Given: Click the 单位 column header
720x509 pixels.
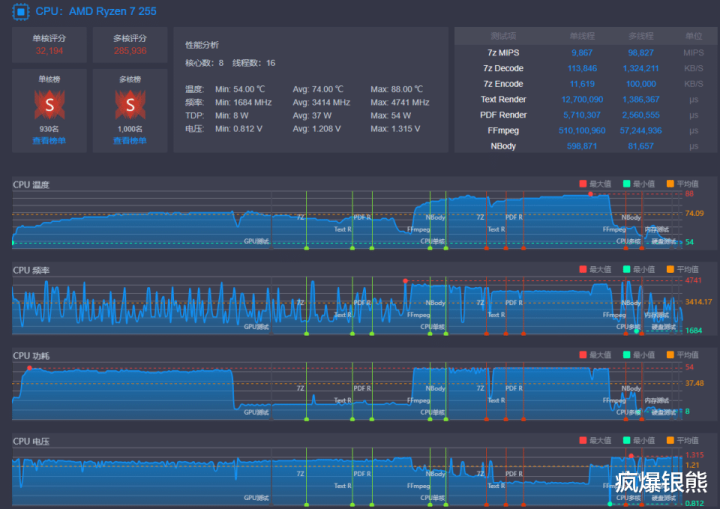Looking at the screenshot, I should pos(693,36).
